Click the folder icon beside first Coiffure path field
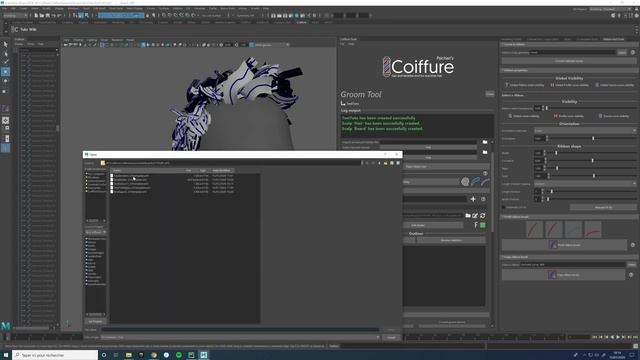This screenshot has height=360, width=640. 485,142
